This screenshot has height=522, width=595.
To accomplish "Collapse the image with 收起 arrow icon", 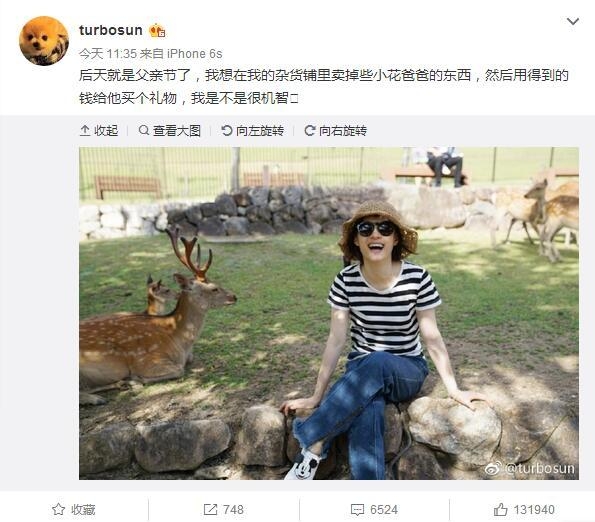I will 85,131.
